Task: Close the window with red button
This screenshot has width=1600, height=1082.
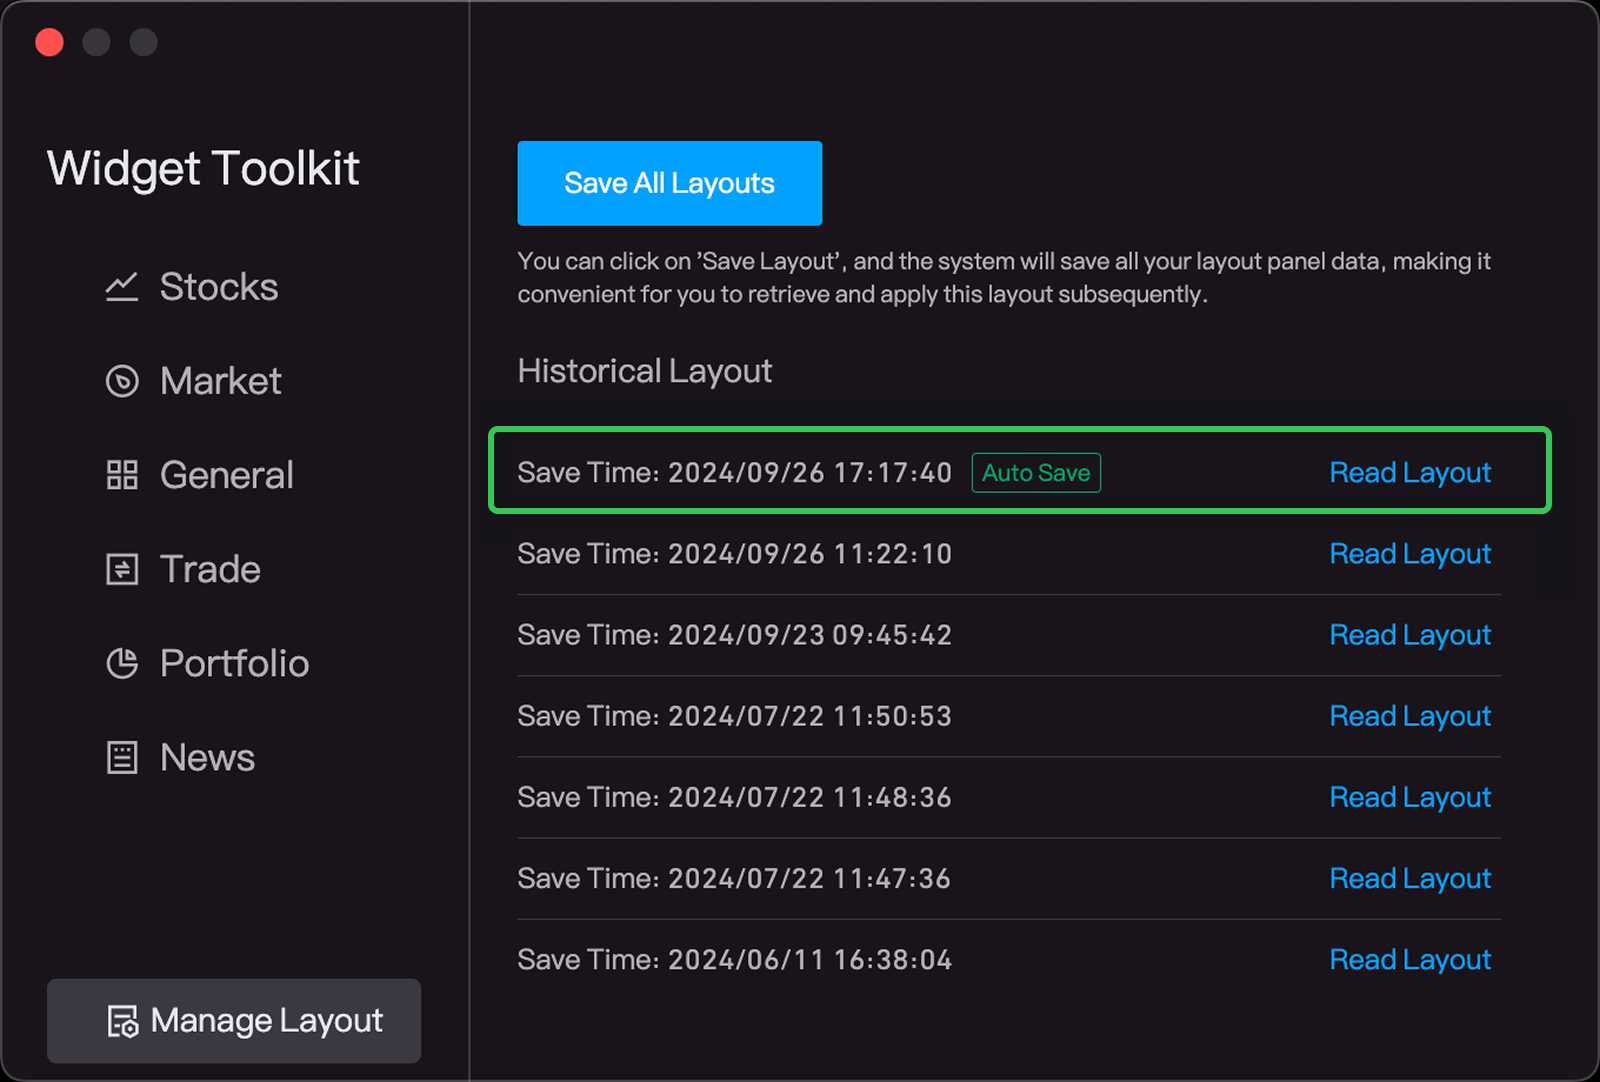Action: tap(50, 42)
